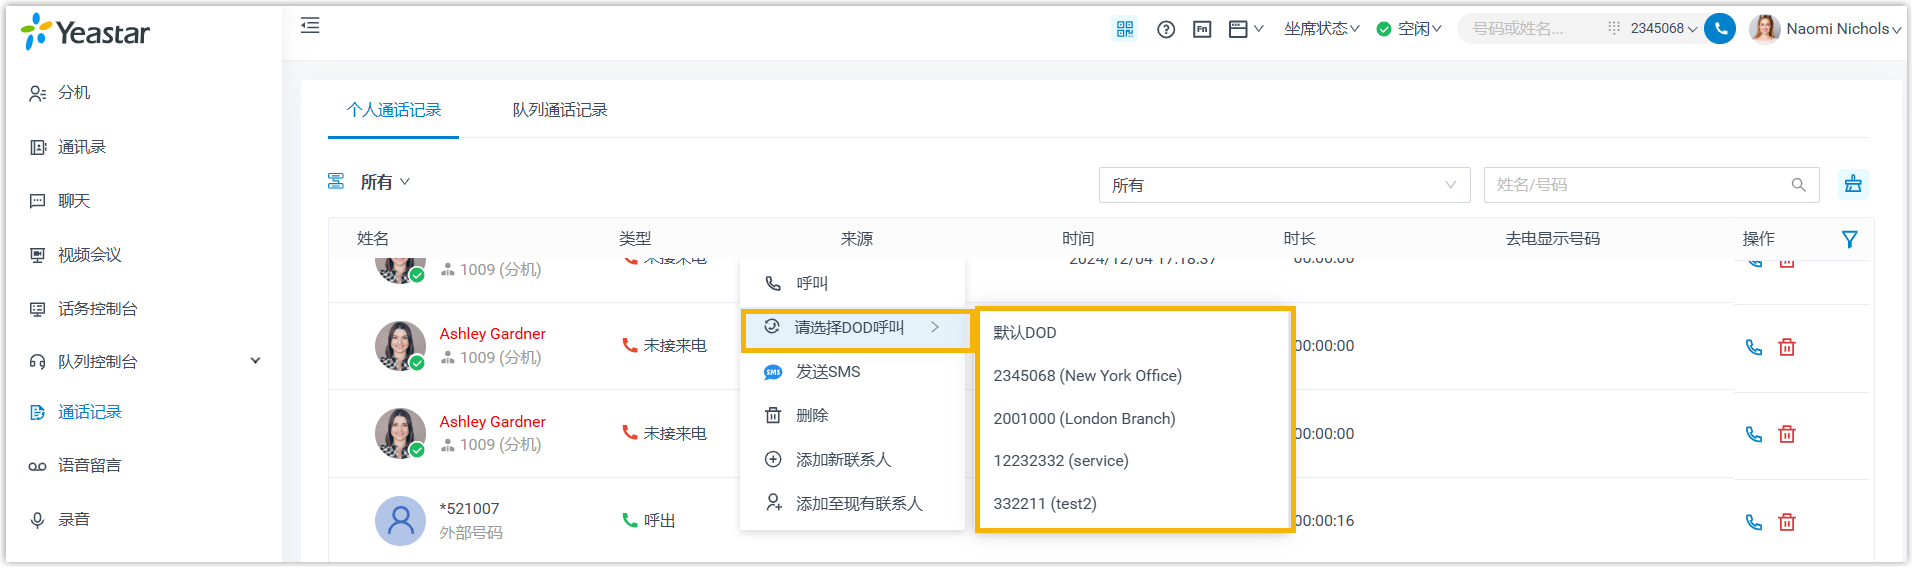
Task: Open the 所有 filter combo box
Action: tap(1283, 185)
